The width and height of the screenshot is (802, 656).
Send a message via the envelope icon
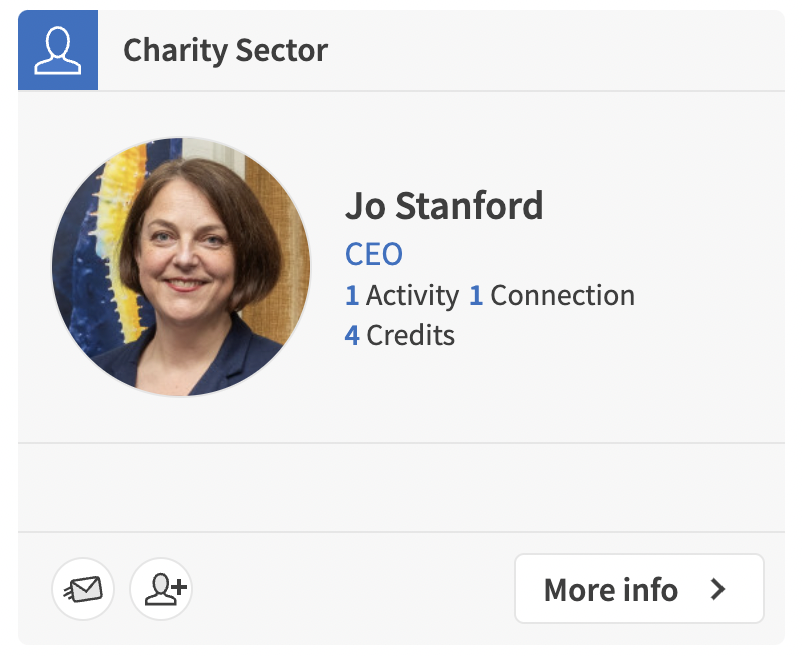point(83,589)
